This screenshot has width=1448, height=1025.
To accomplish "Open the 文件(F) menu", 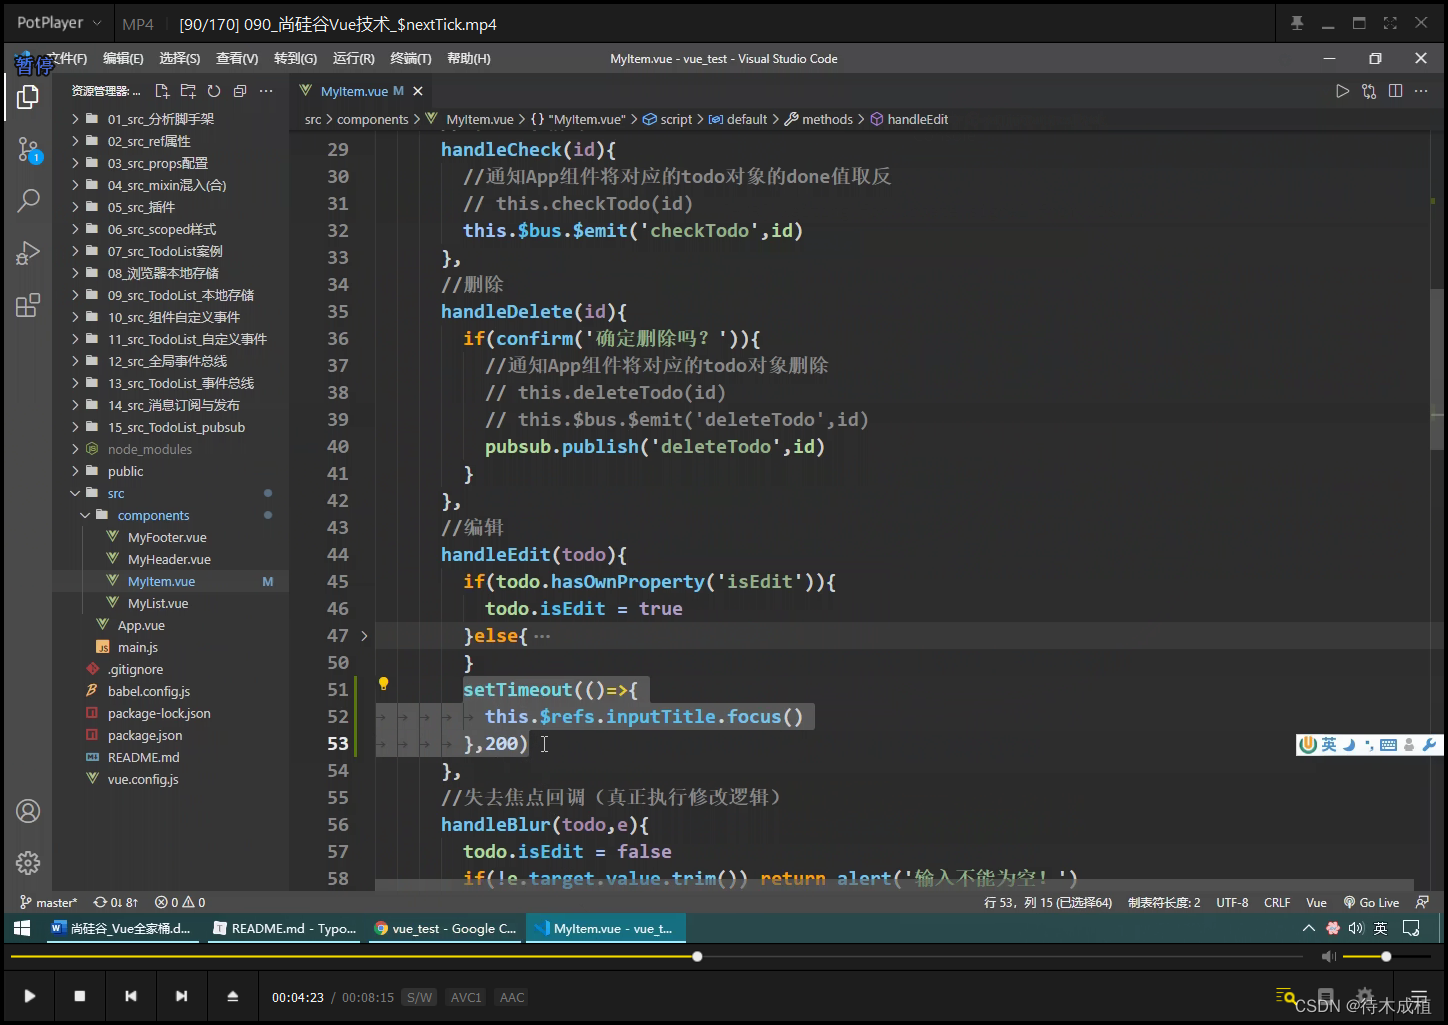I will [66, 59].
